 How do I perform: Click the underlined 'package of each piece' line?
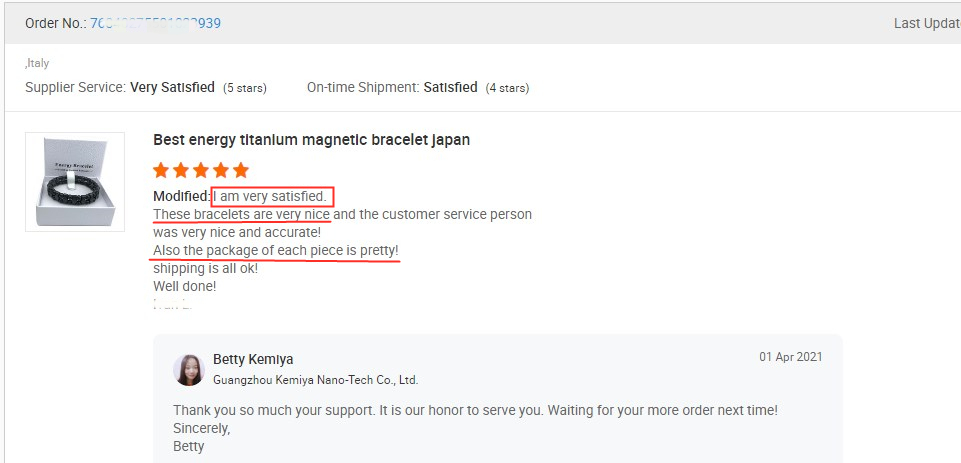point(275,250)
